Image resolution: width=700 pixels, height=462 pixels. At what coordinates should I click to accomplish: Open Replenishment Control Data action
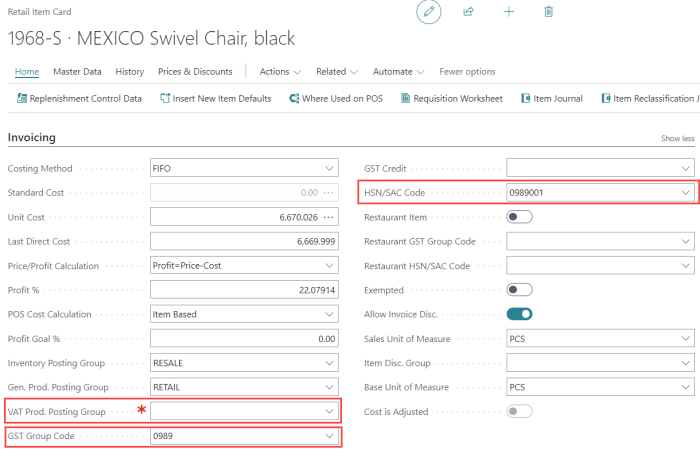79,98
